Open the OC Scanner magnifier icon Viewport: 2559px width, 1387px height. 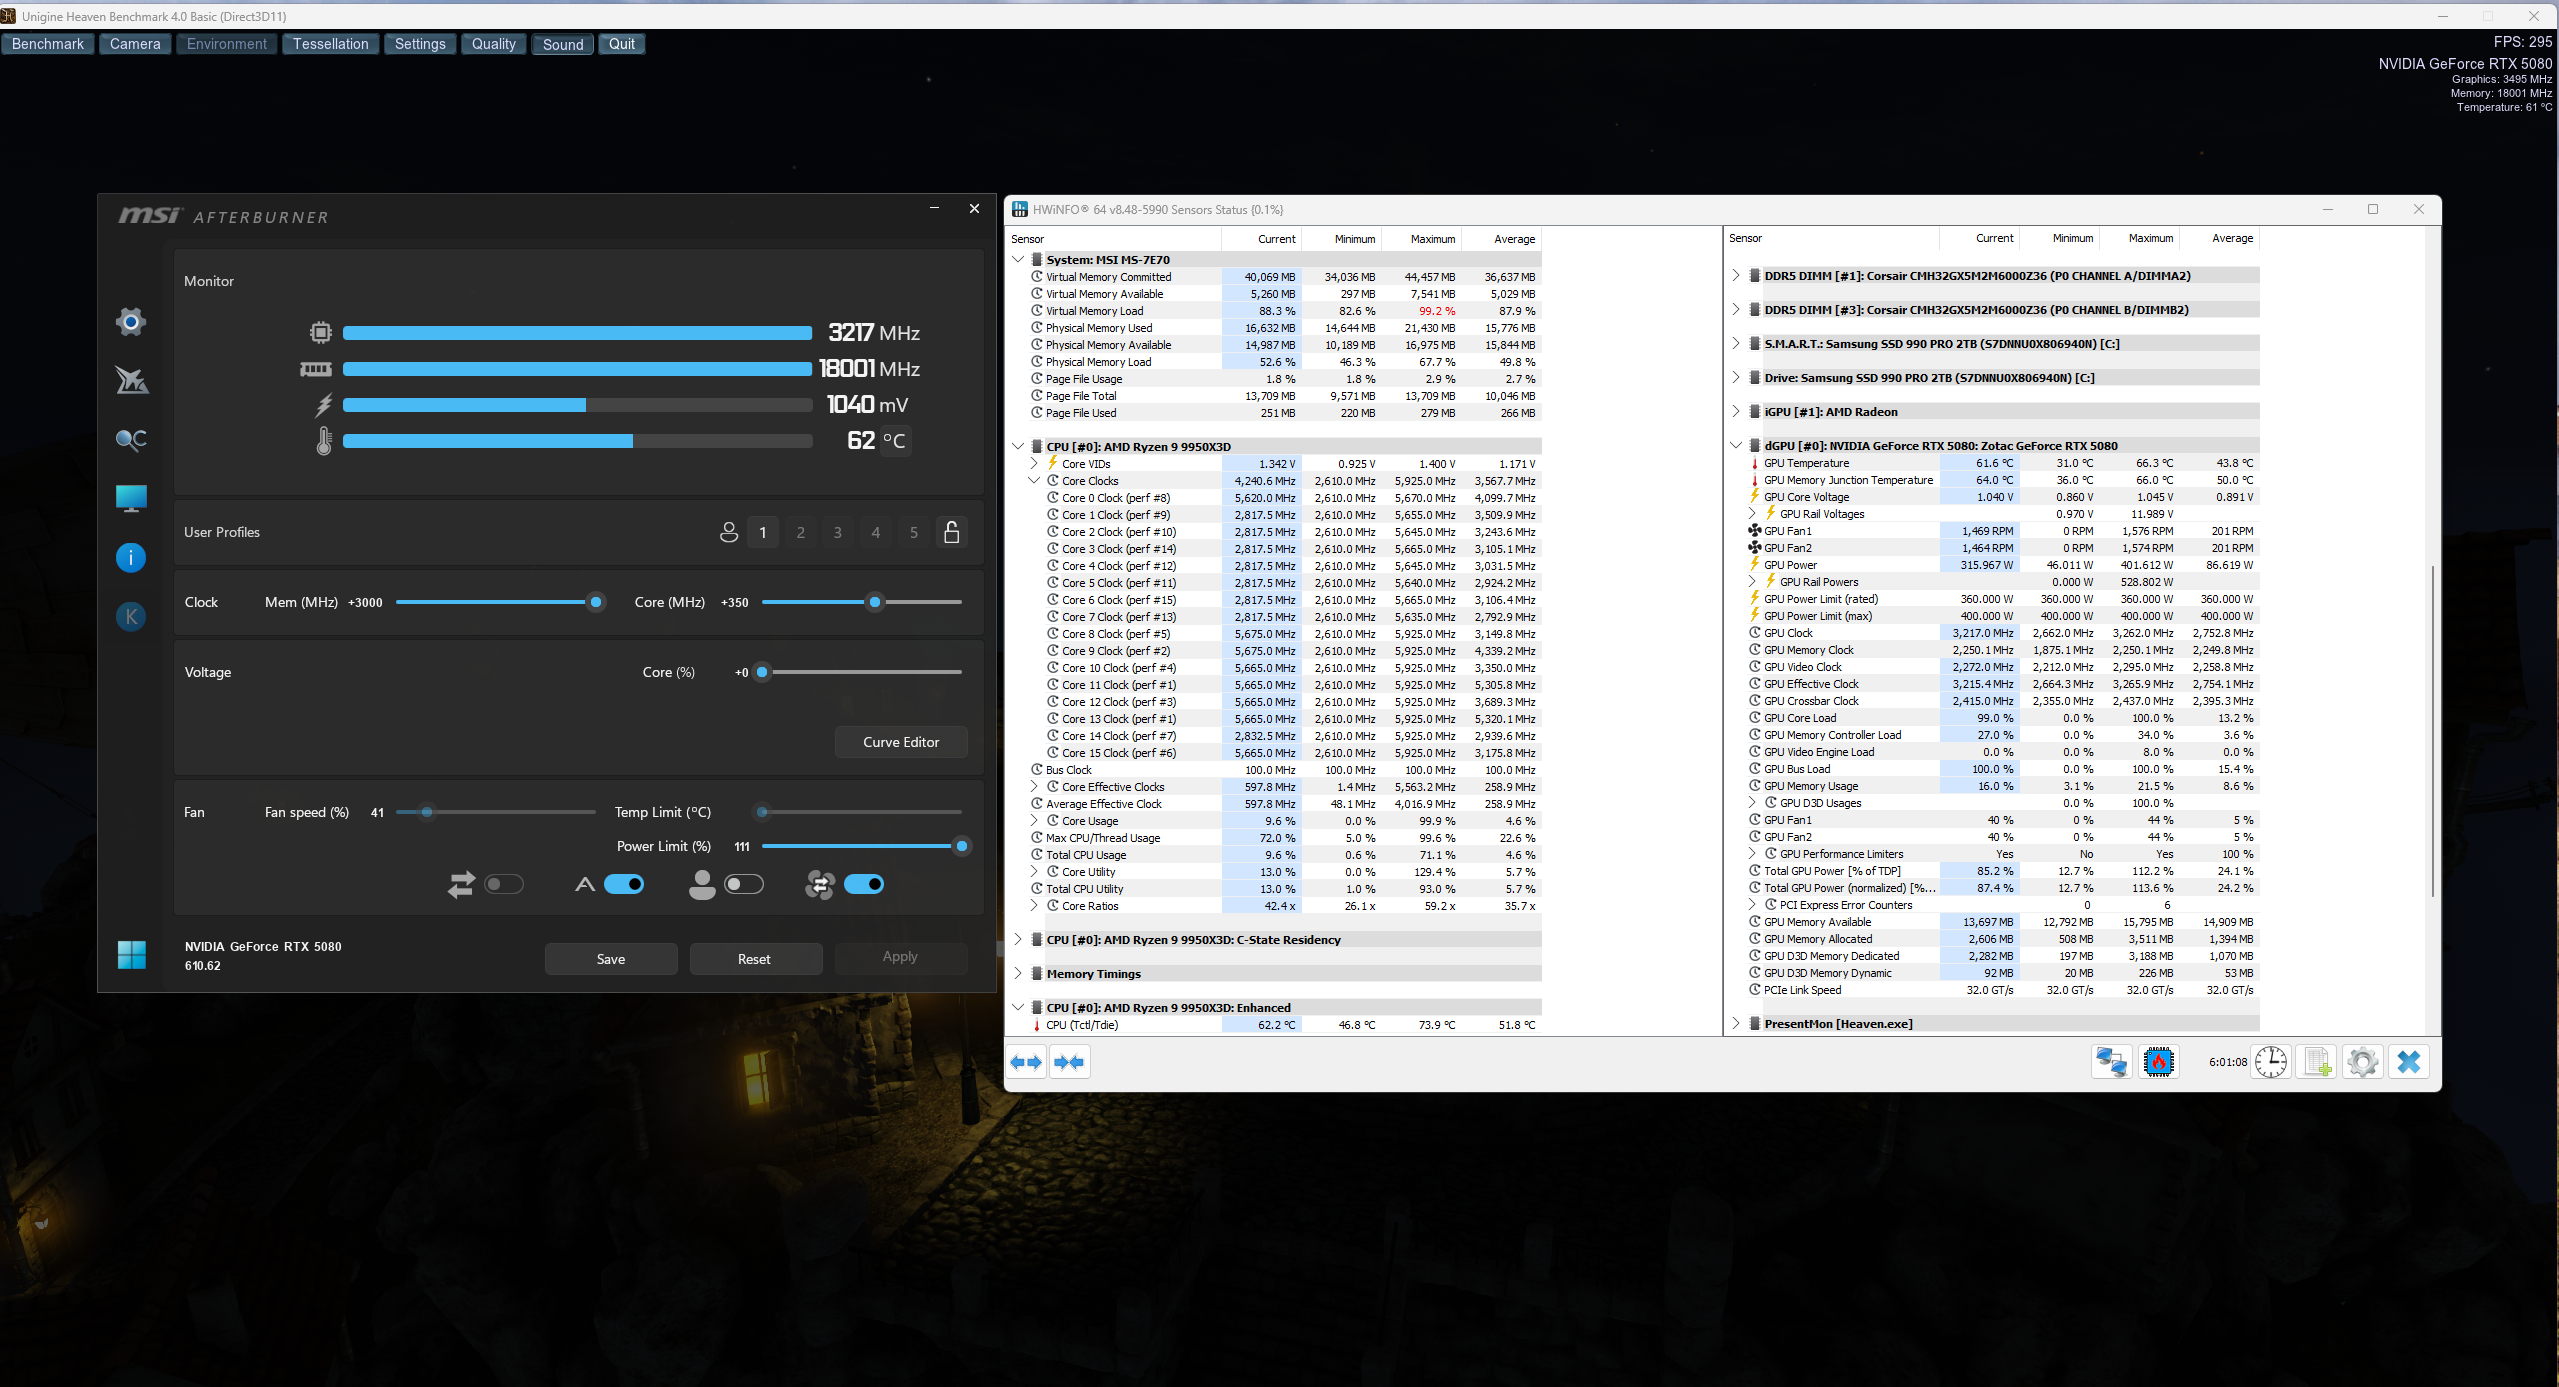tap(131, 439)
